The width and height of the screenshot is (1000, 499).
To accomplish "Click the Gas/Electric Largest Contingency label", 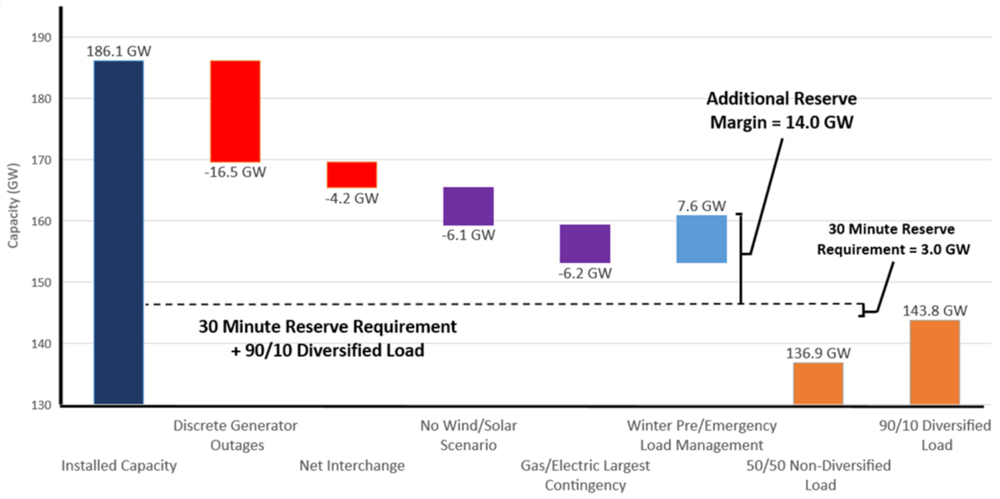I will [x=585, y=475].
